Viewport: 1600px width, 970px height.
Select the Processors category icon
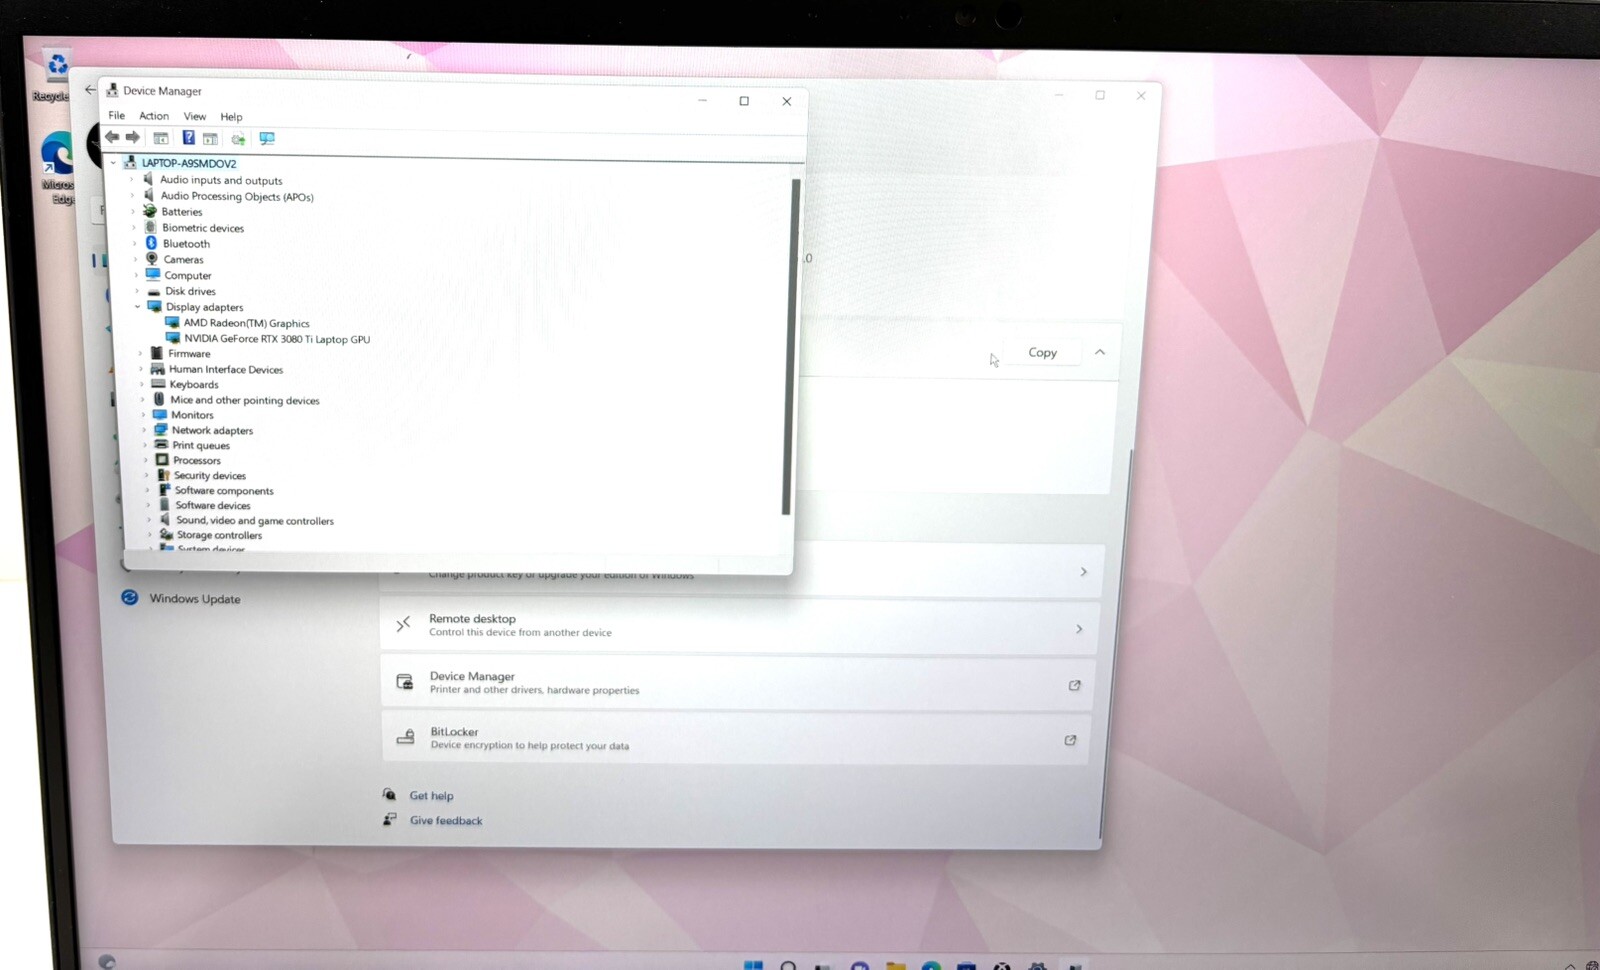(162, 460)
